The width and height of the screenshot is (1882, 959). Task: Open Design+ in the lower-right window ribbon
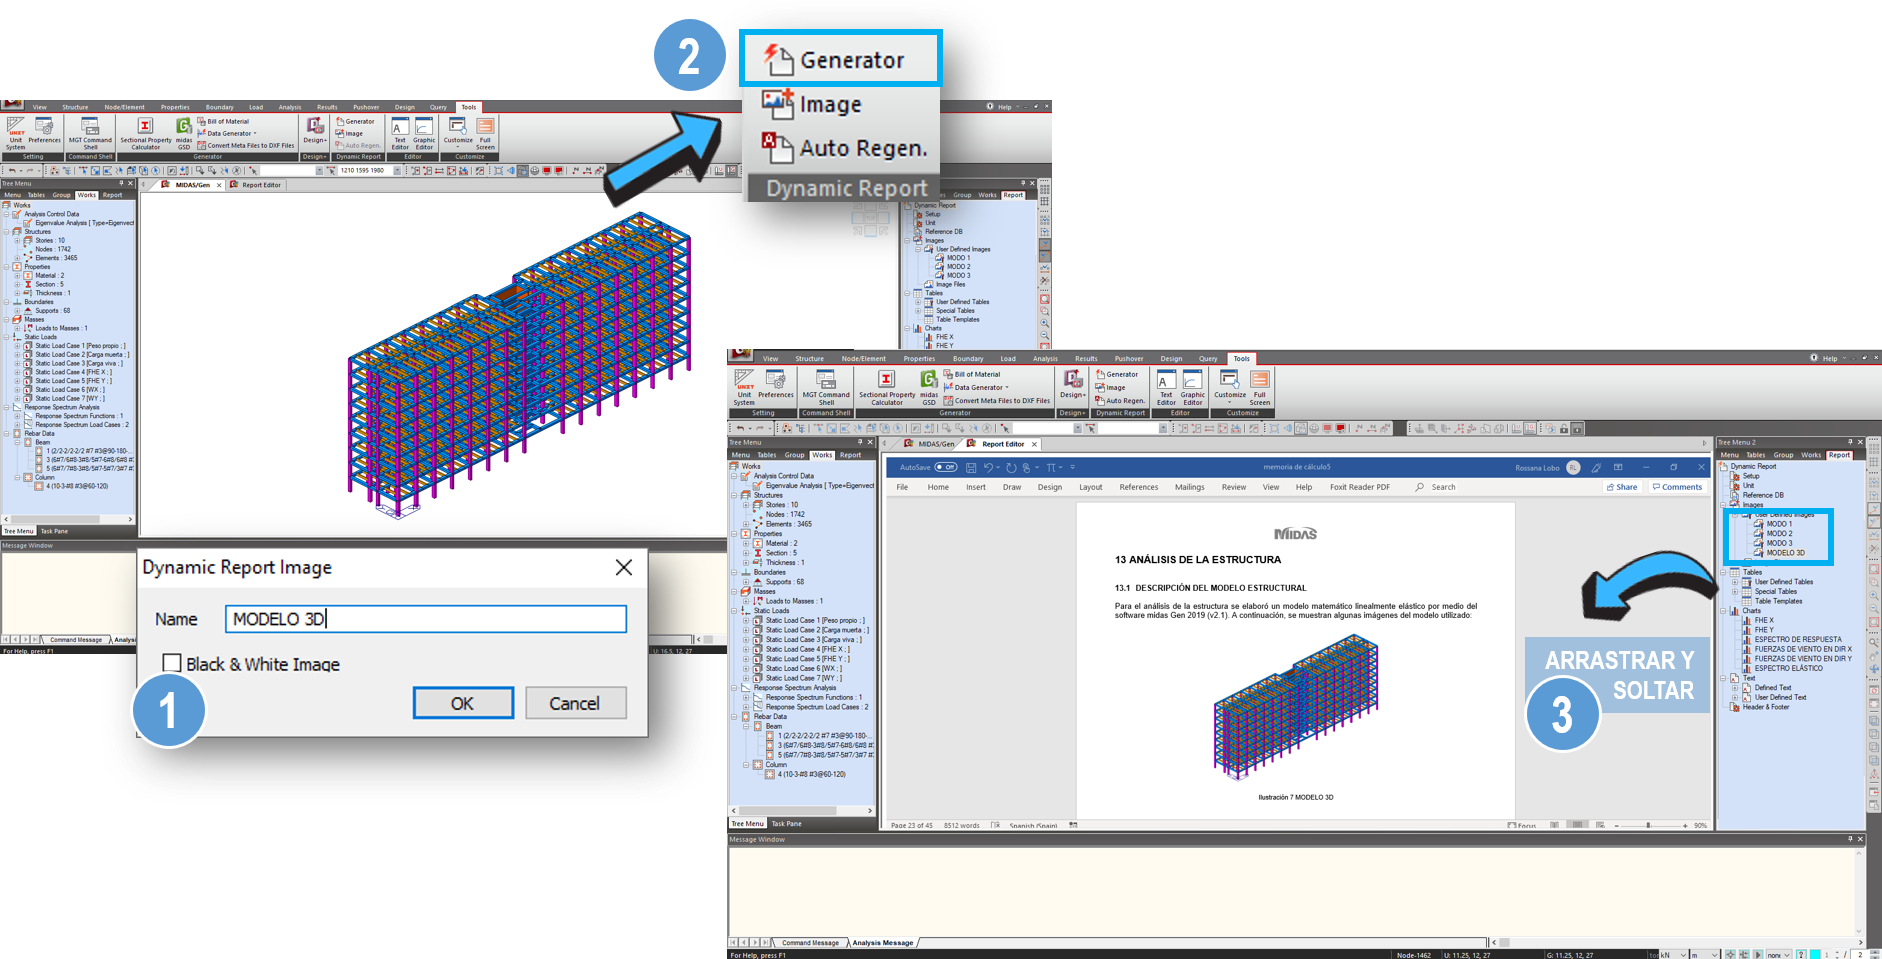coord(1072,384)
